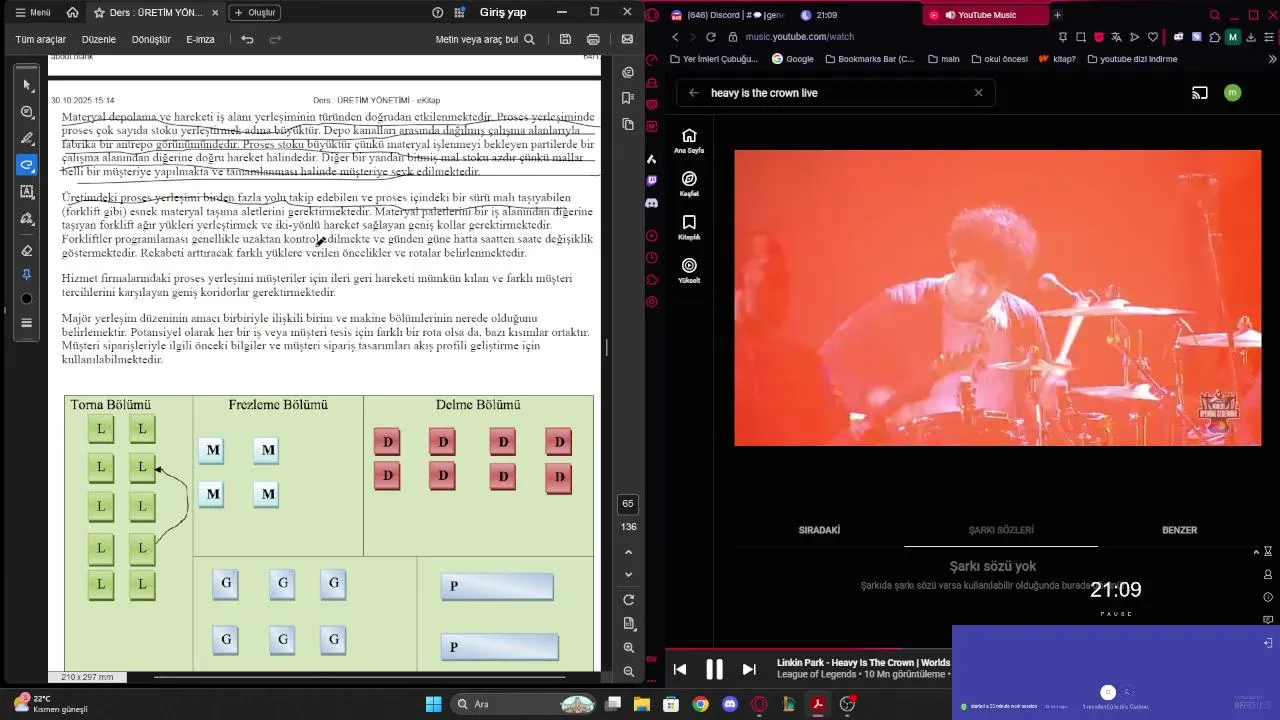Open Yükselt in YouTube Music sidebar
Viewport: 1280px width, 720px height.
coord(689,271)
